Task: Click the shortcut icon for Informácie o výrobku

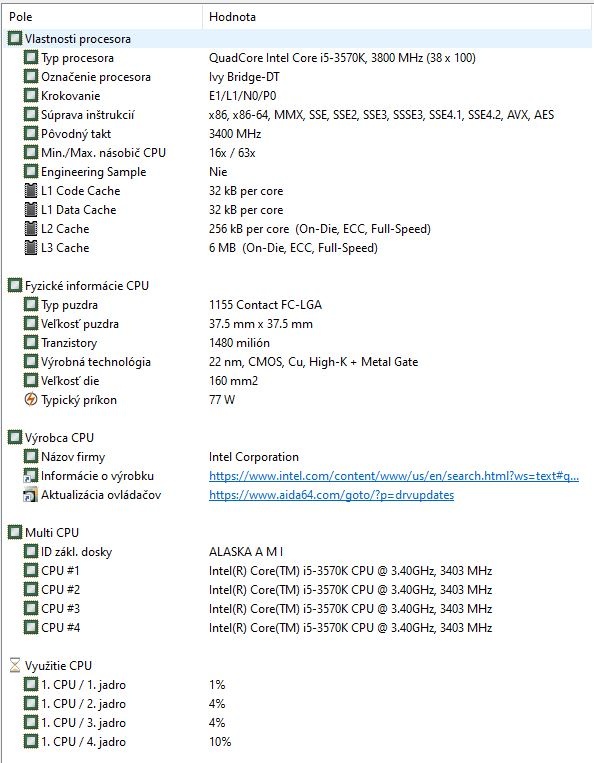Action: (x=31, y=475)
